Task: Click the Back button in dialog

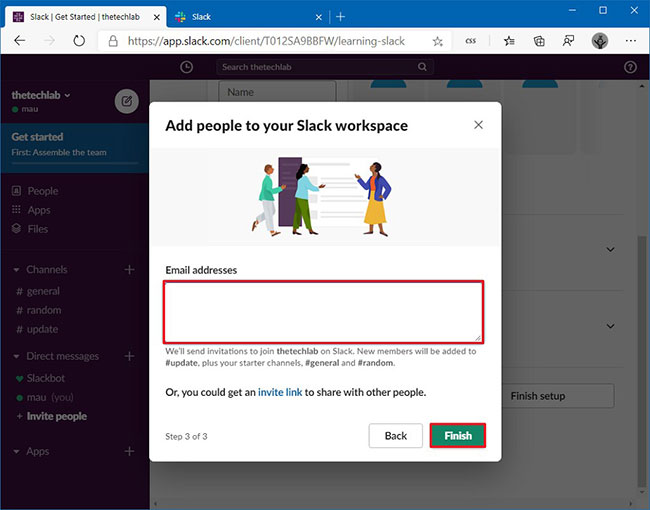Action: click(395, 435)
